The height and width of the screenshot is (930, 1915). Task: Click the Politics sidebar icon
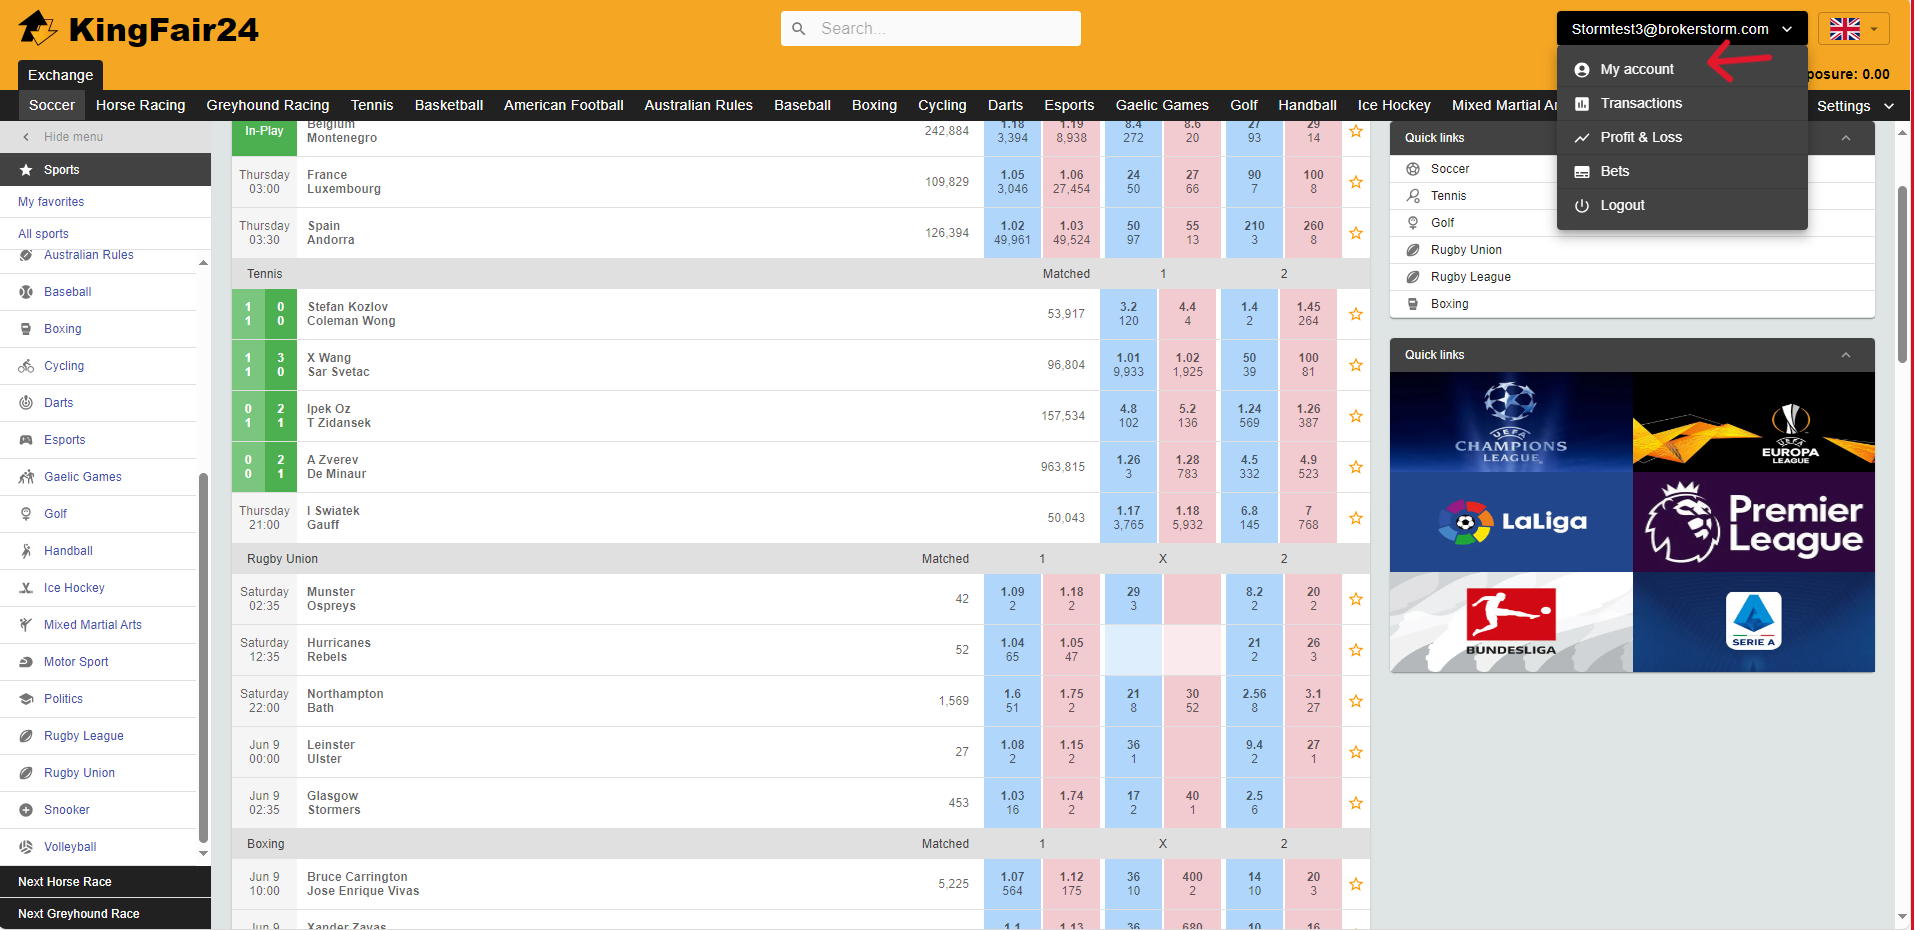pos(26,699)
